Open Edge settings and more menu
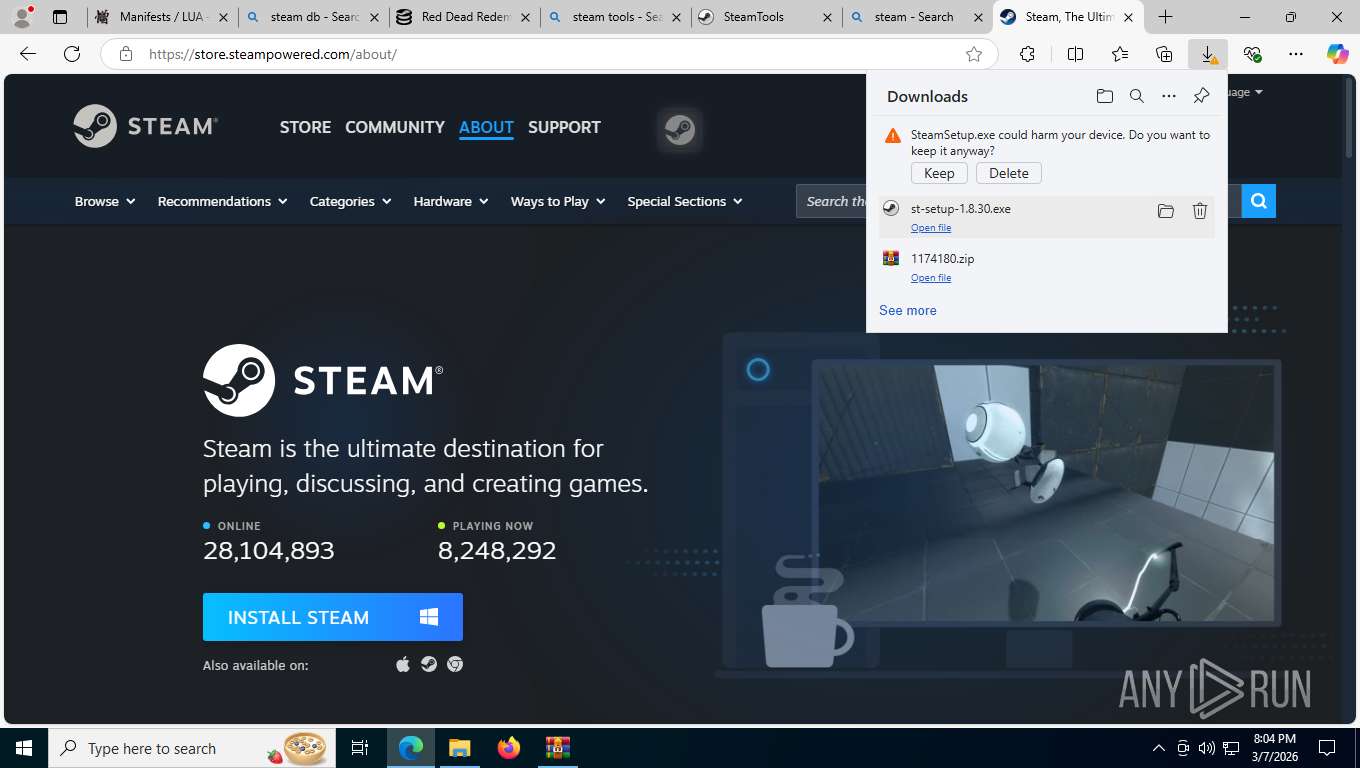The image size is (1360, 768). [x=1296, y=54]
